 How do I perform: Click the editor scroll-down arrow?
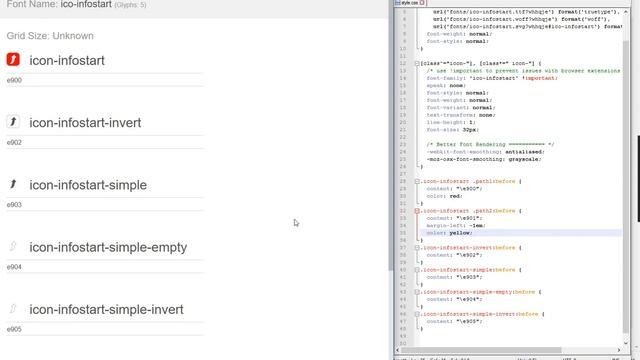[x=626, y=343]
